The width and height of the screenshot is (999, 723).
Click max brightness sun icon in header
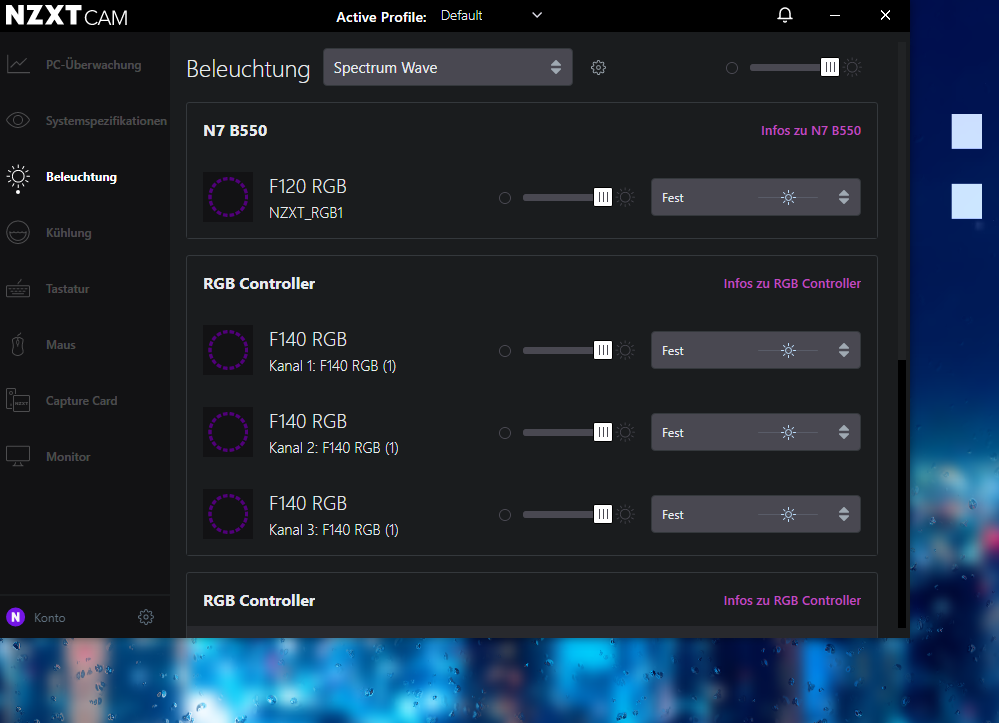pyautogui.click(x=852, y=68)
